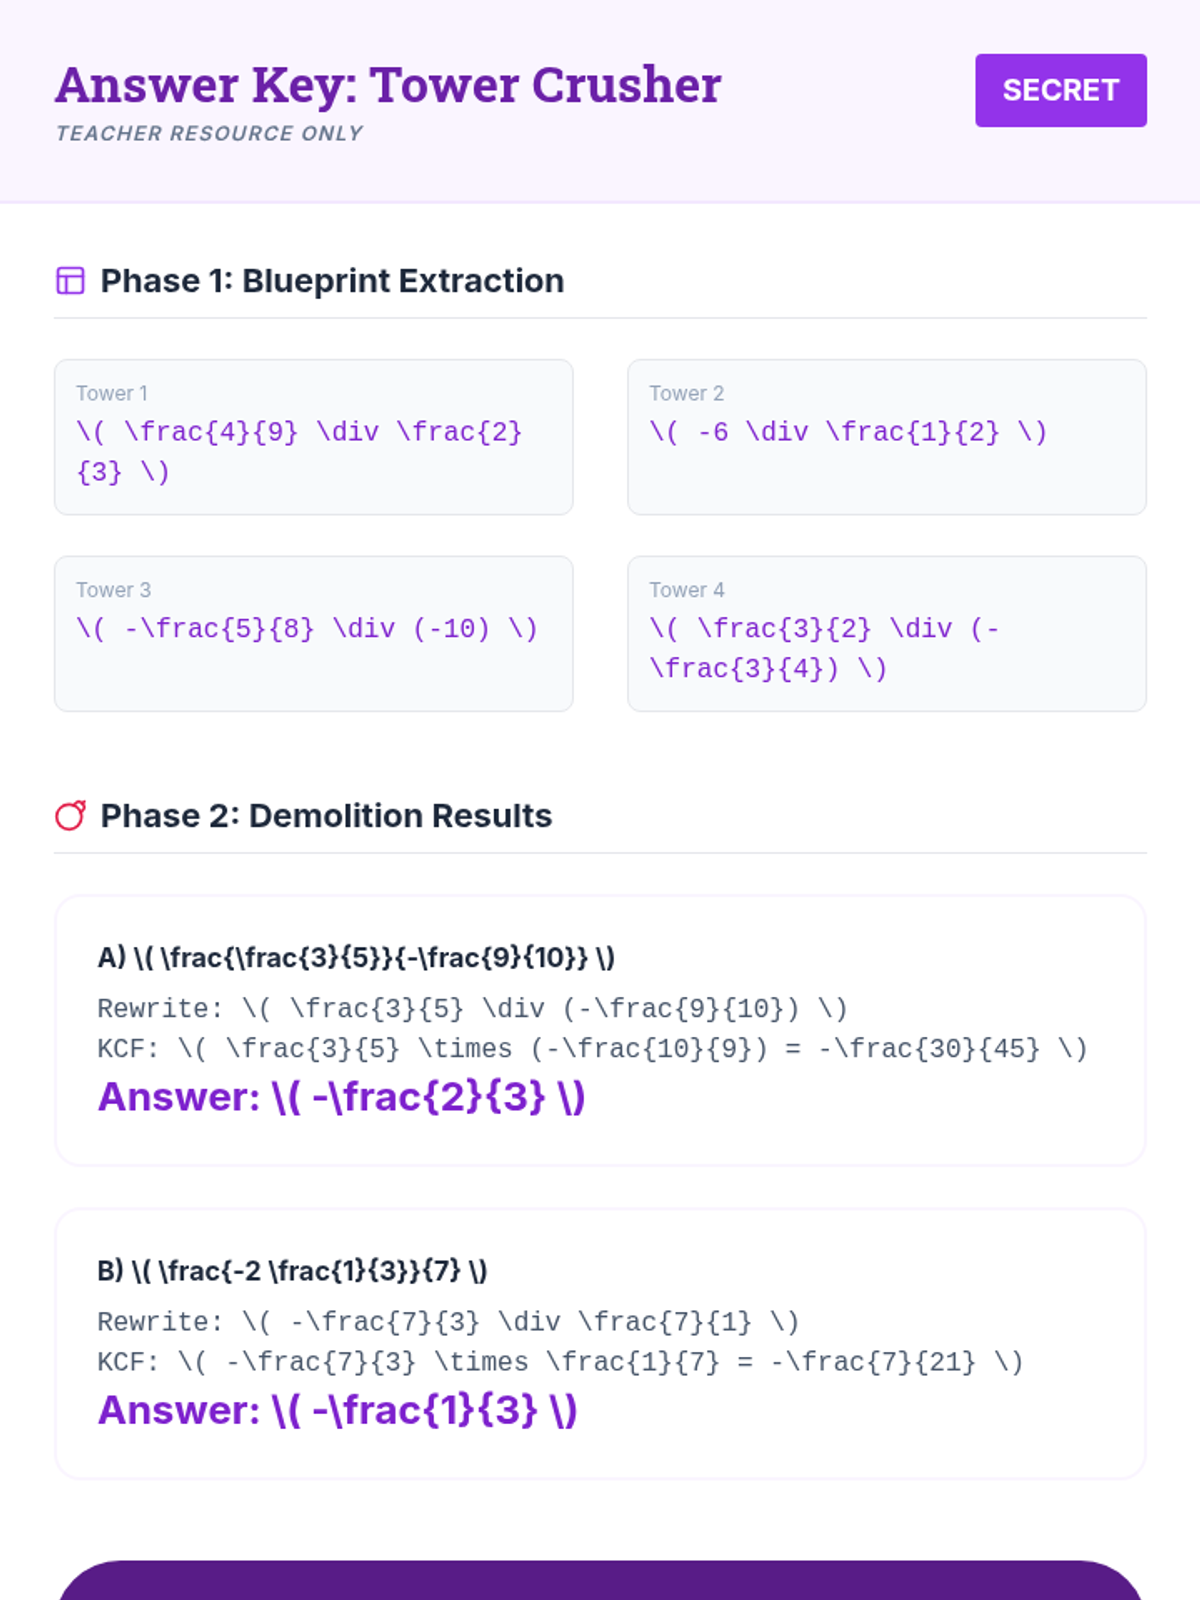Click problem B's complex fraction heading
This screenshot has width=1200, height=1600.
[x=292, y=1271]
